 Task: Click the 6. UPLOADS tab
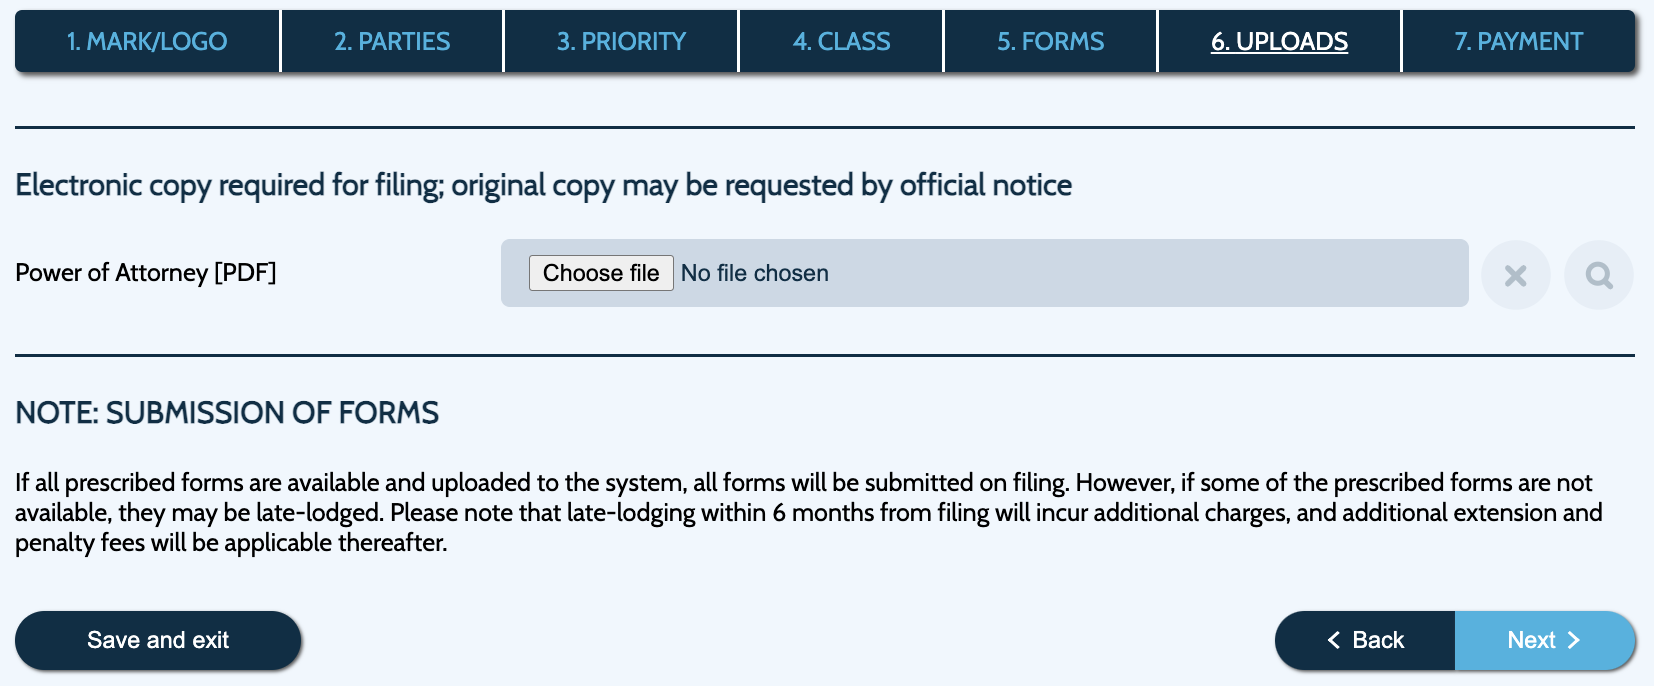point(1279,41)
